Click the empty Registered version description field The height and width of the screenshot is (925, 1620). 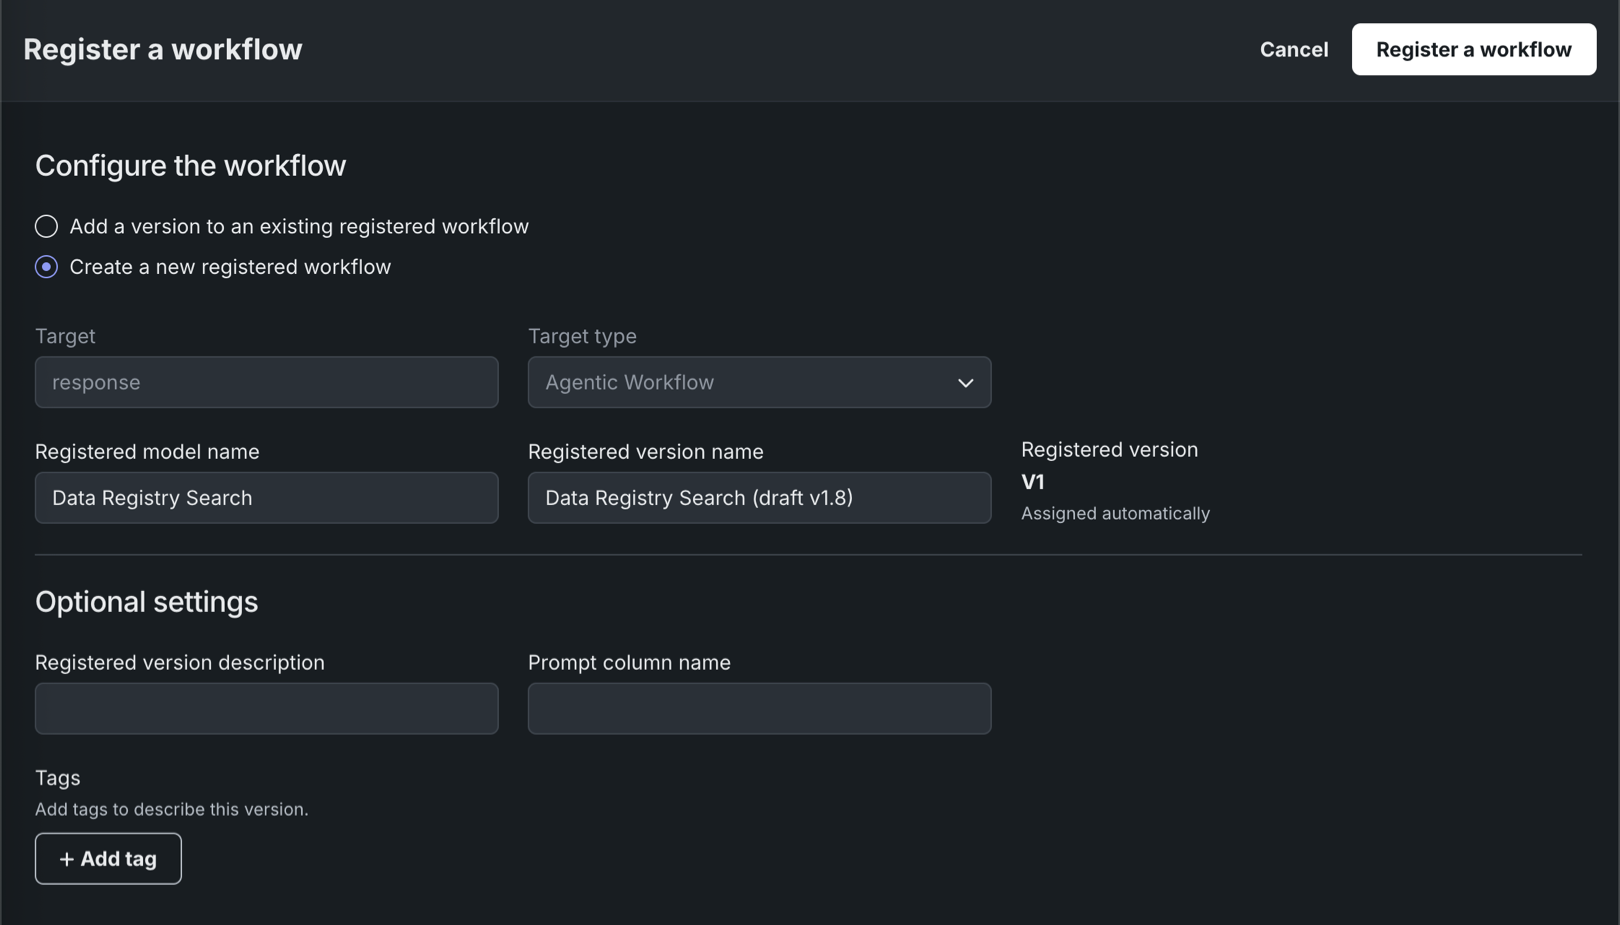[x=266, y=709]
